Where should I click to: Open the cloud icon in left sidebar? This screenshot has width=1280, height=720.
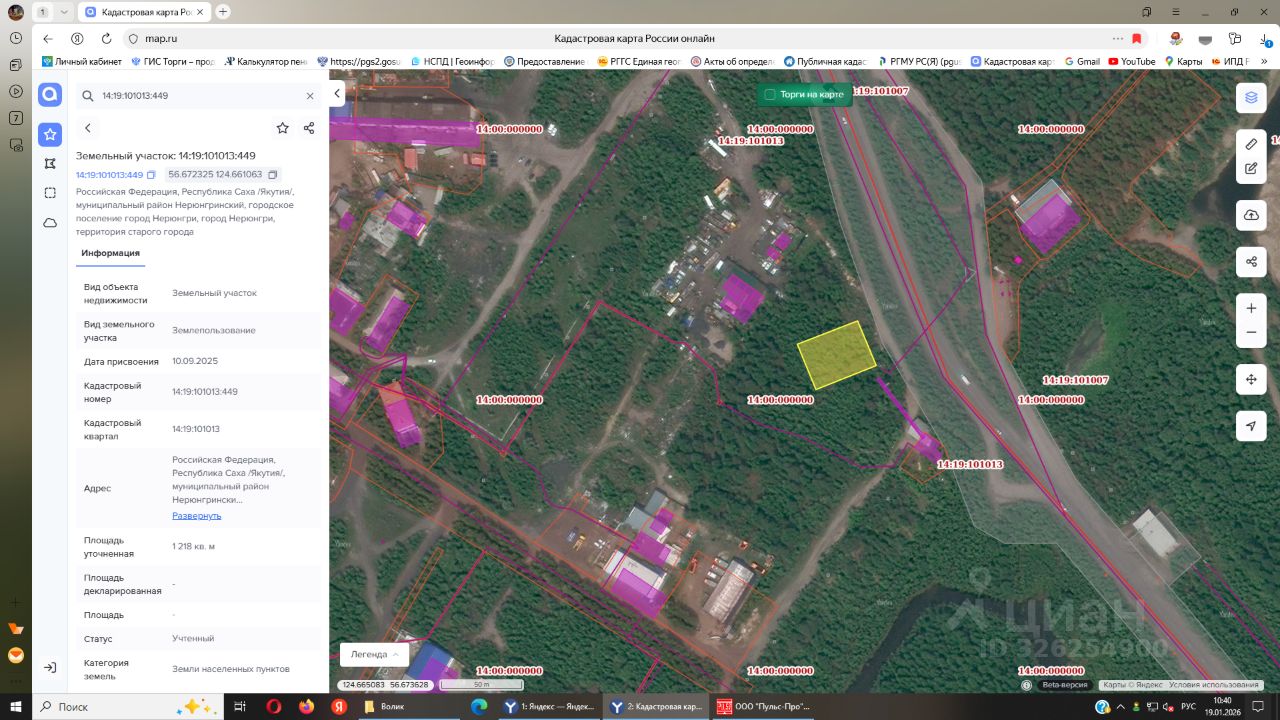pos(50,222)
